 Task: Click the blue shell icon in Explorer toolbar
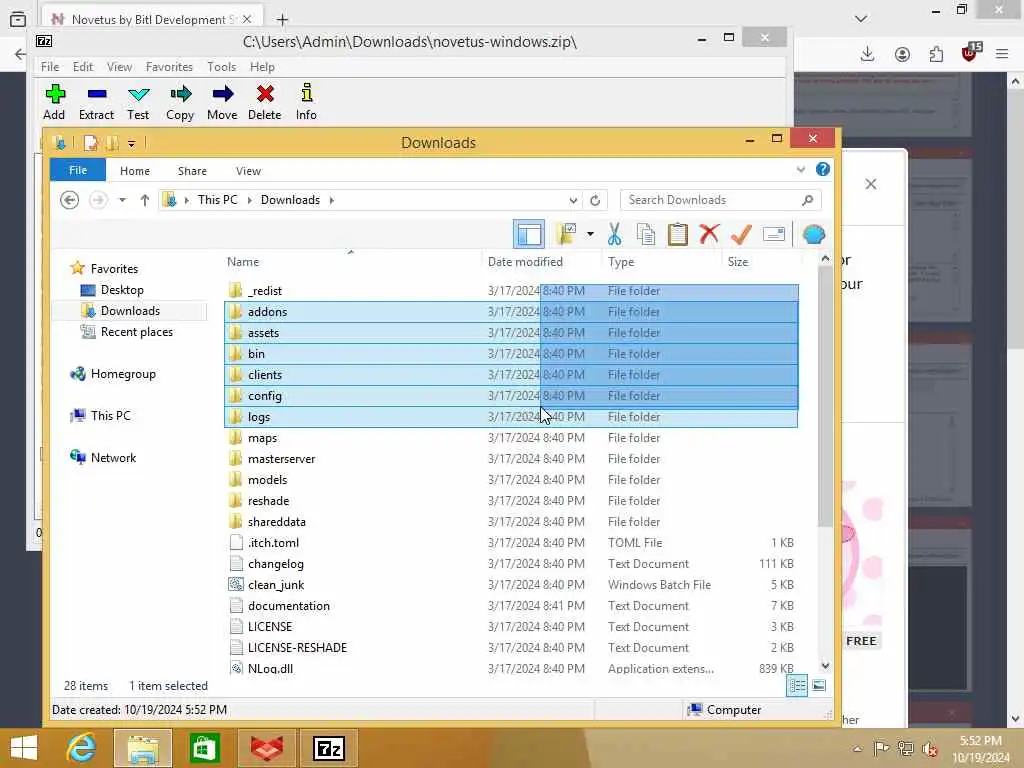(813, 234)
